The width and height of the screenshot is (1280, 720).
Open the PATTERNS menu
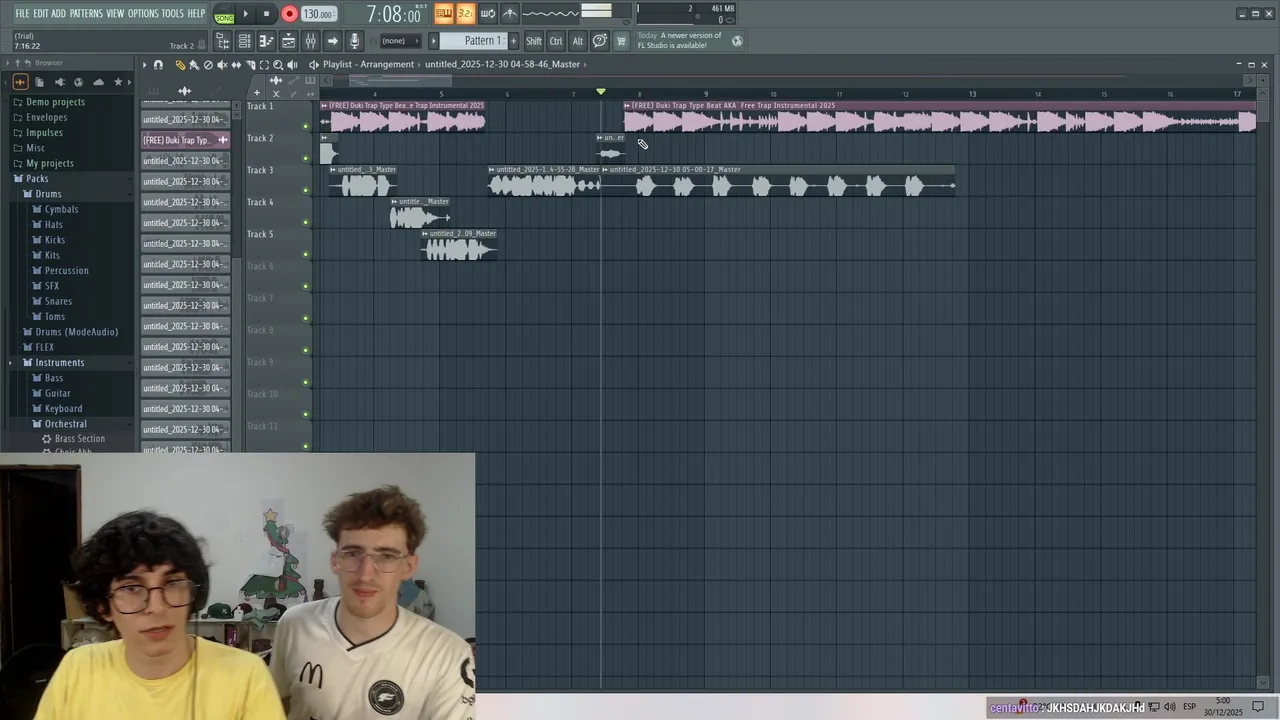(x=86, y=14)
